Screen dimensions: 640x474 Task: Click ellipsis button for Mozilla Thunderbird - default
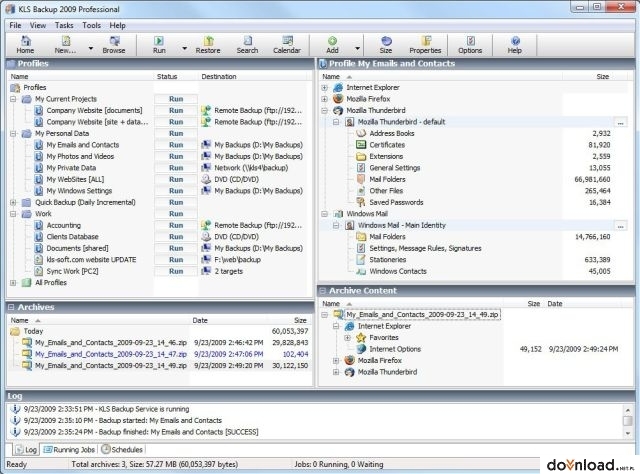click(620, 122)
